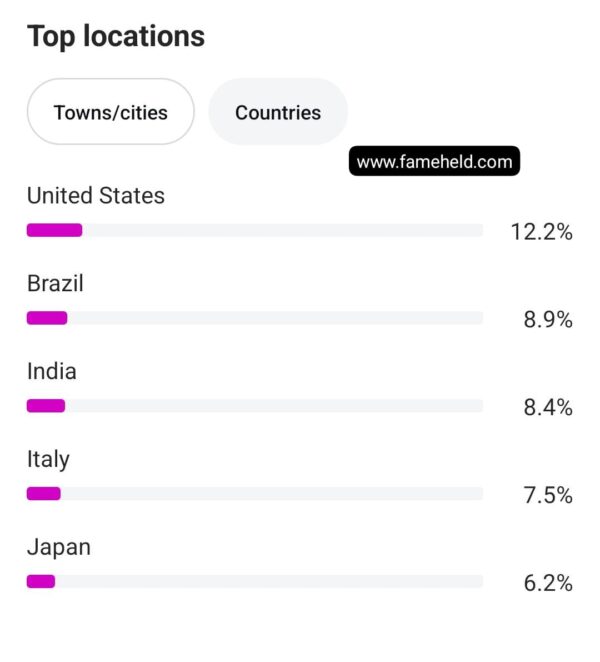Click the India magenta progress bar
The height and width of the screenshot is (662, 600).
(x=46, y=406)
